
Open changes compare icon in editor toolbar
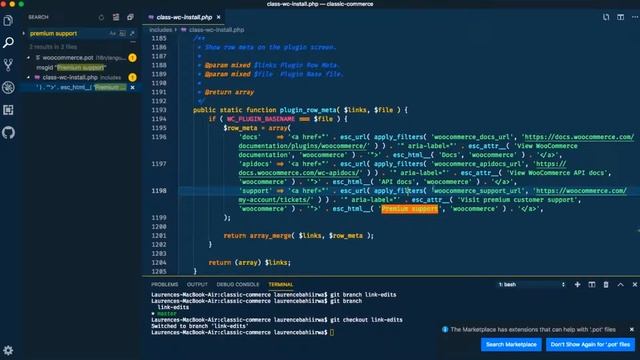click(x=606, y=17)
